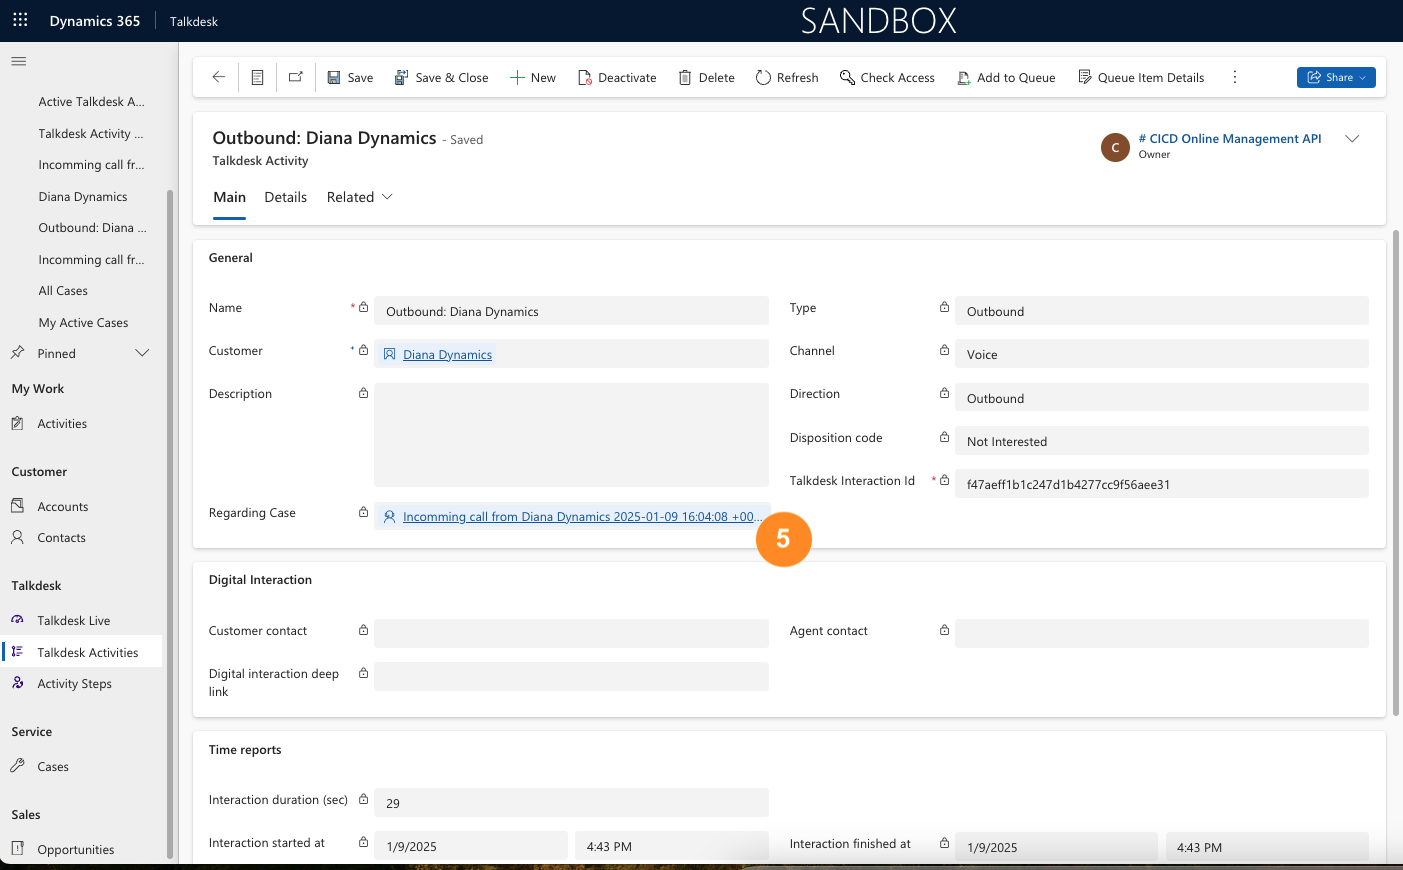Image resolution: width=1403 pixels, height=870 pixels.
Task: Expand the header chevron next to Owner
Action: click(x=1352, y=139)
